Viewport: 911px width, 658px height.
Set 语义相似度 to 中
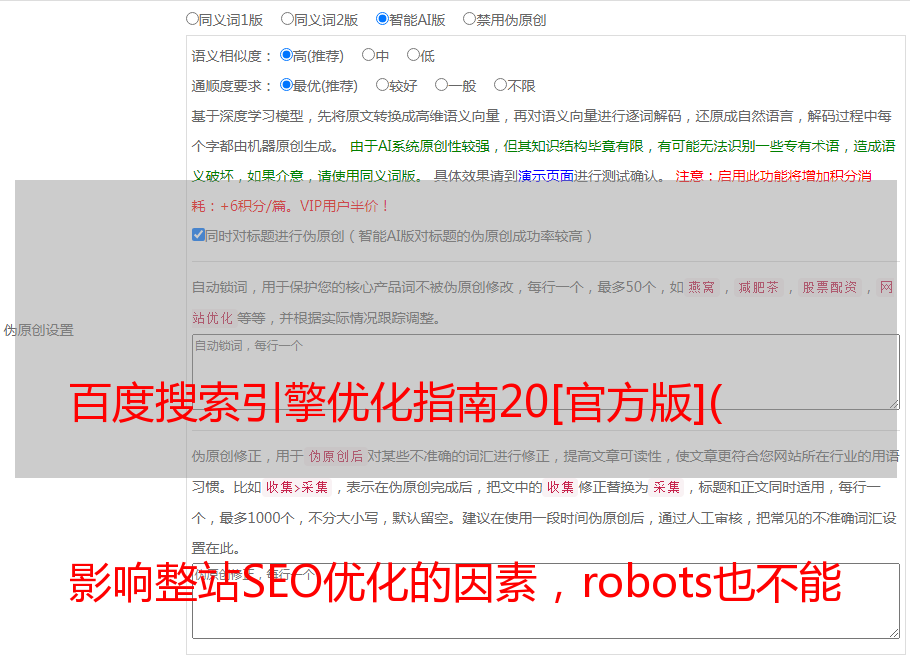coord(368,55)
